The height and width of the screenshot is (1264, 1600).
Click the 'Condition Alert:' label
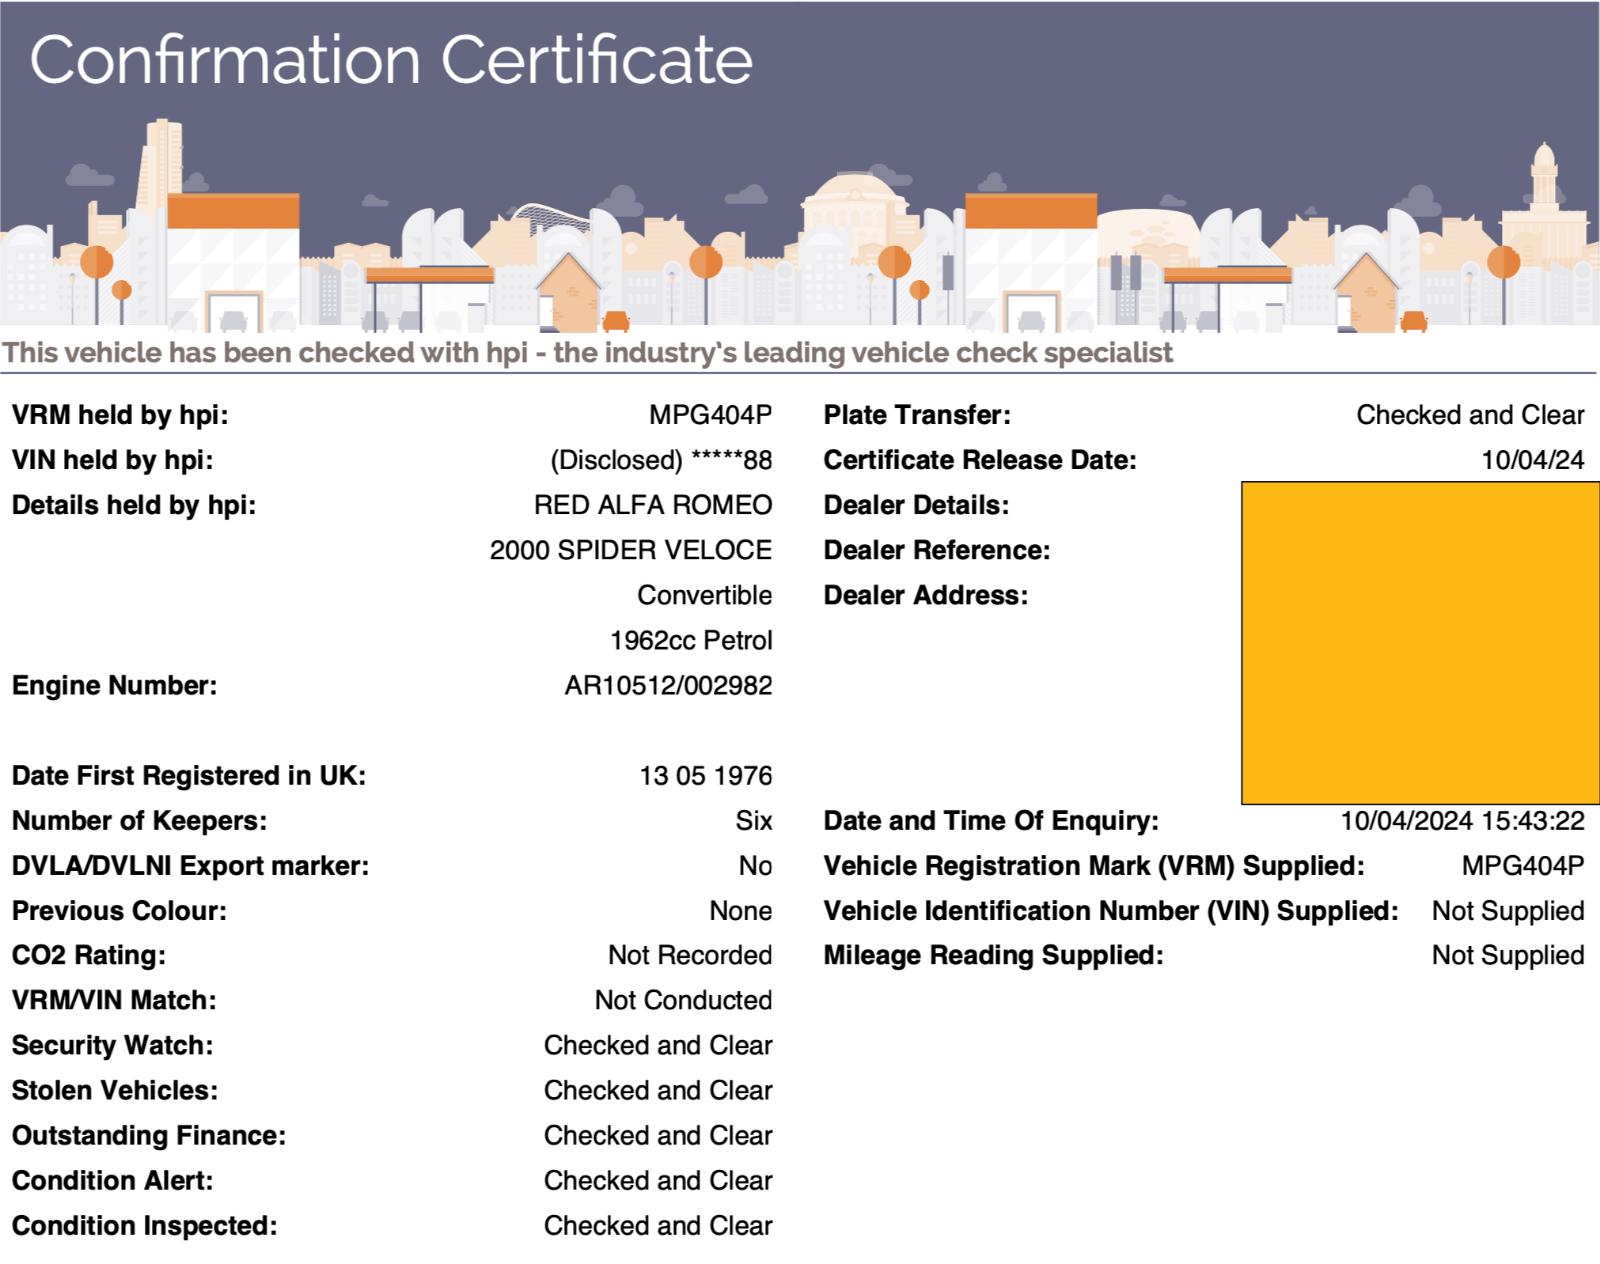click(x=113, y=1181)
